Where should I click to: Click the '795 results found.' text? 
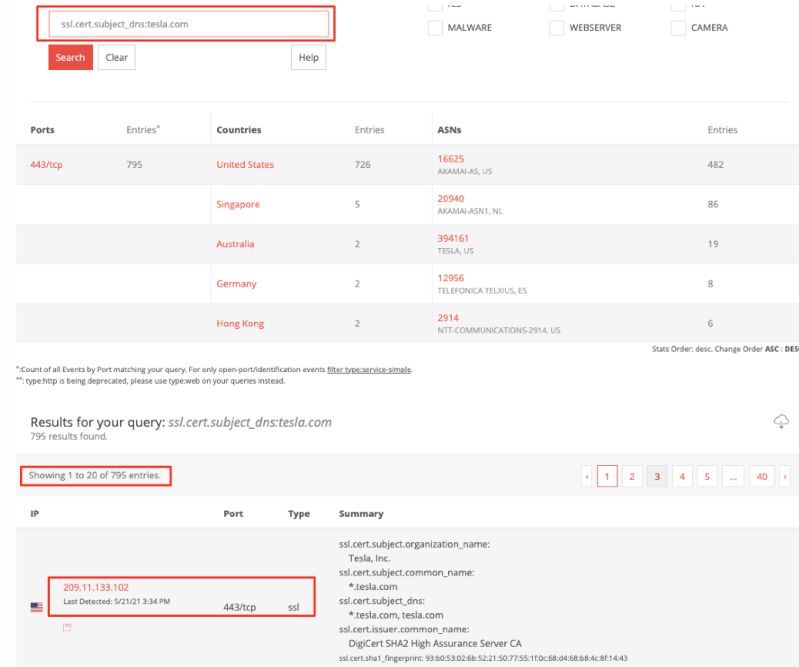click(69, 436)
